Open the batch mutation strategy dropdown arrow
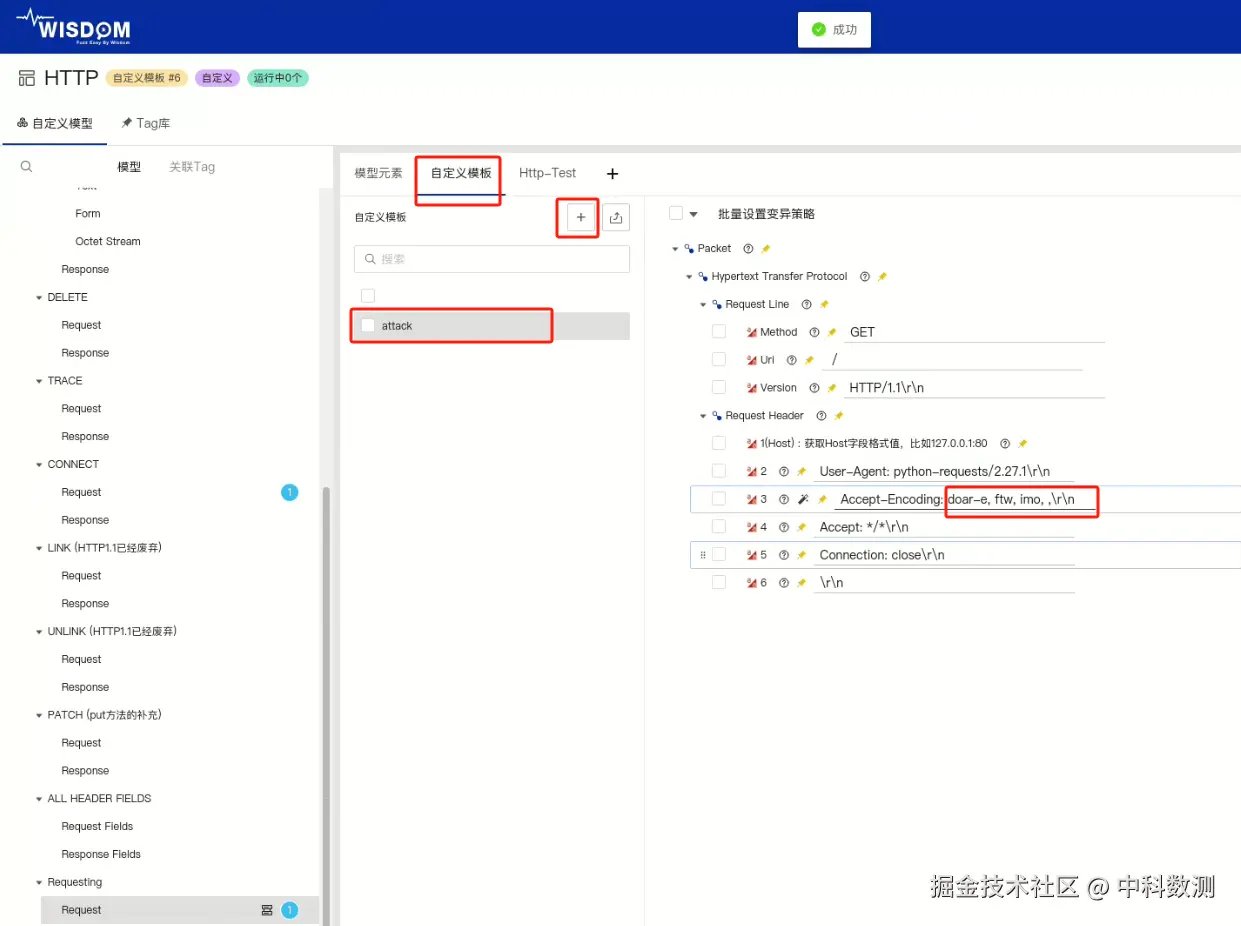 click(x=694, y=214)
